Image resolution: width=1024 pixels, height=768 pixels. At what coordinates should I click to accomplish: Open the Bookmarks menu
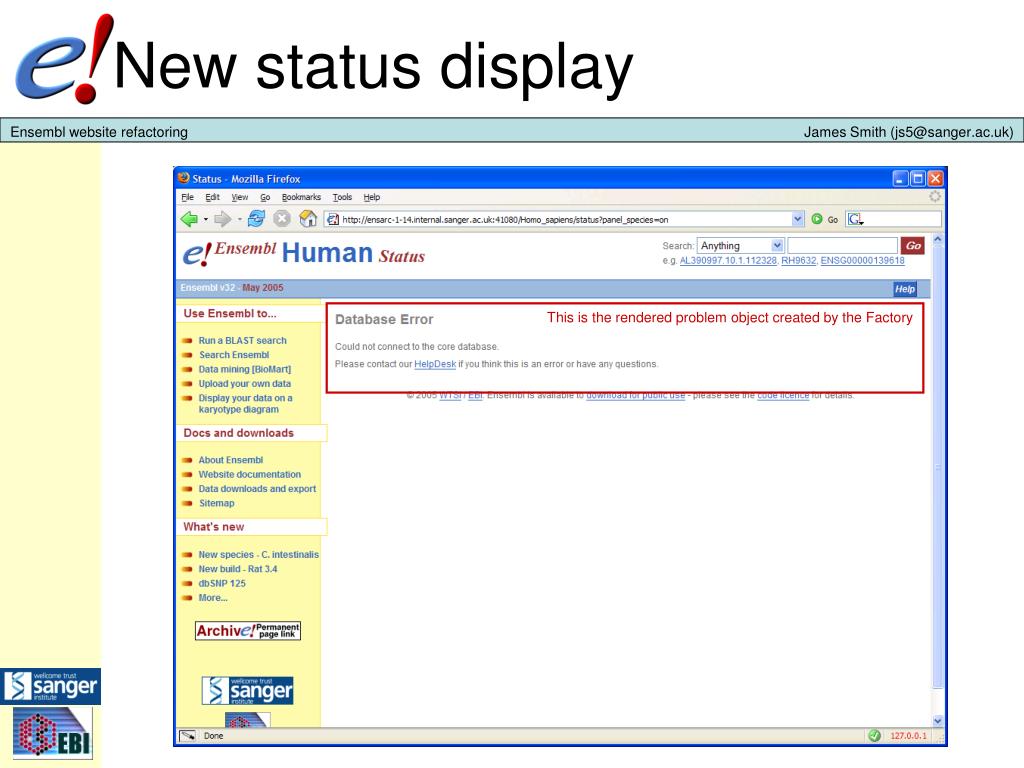point(301,197)
